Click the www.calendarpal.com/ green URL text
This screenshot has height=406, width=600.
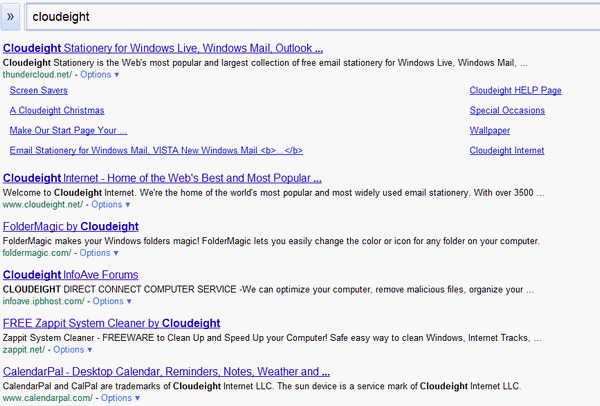pos(48,398)
